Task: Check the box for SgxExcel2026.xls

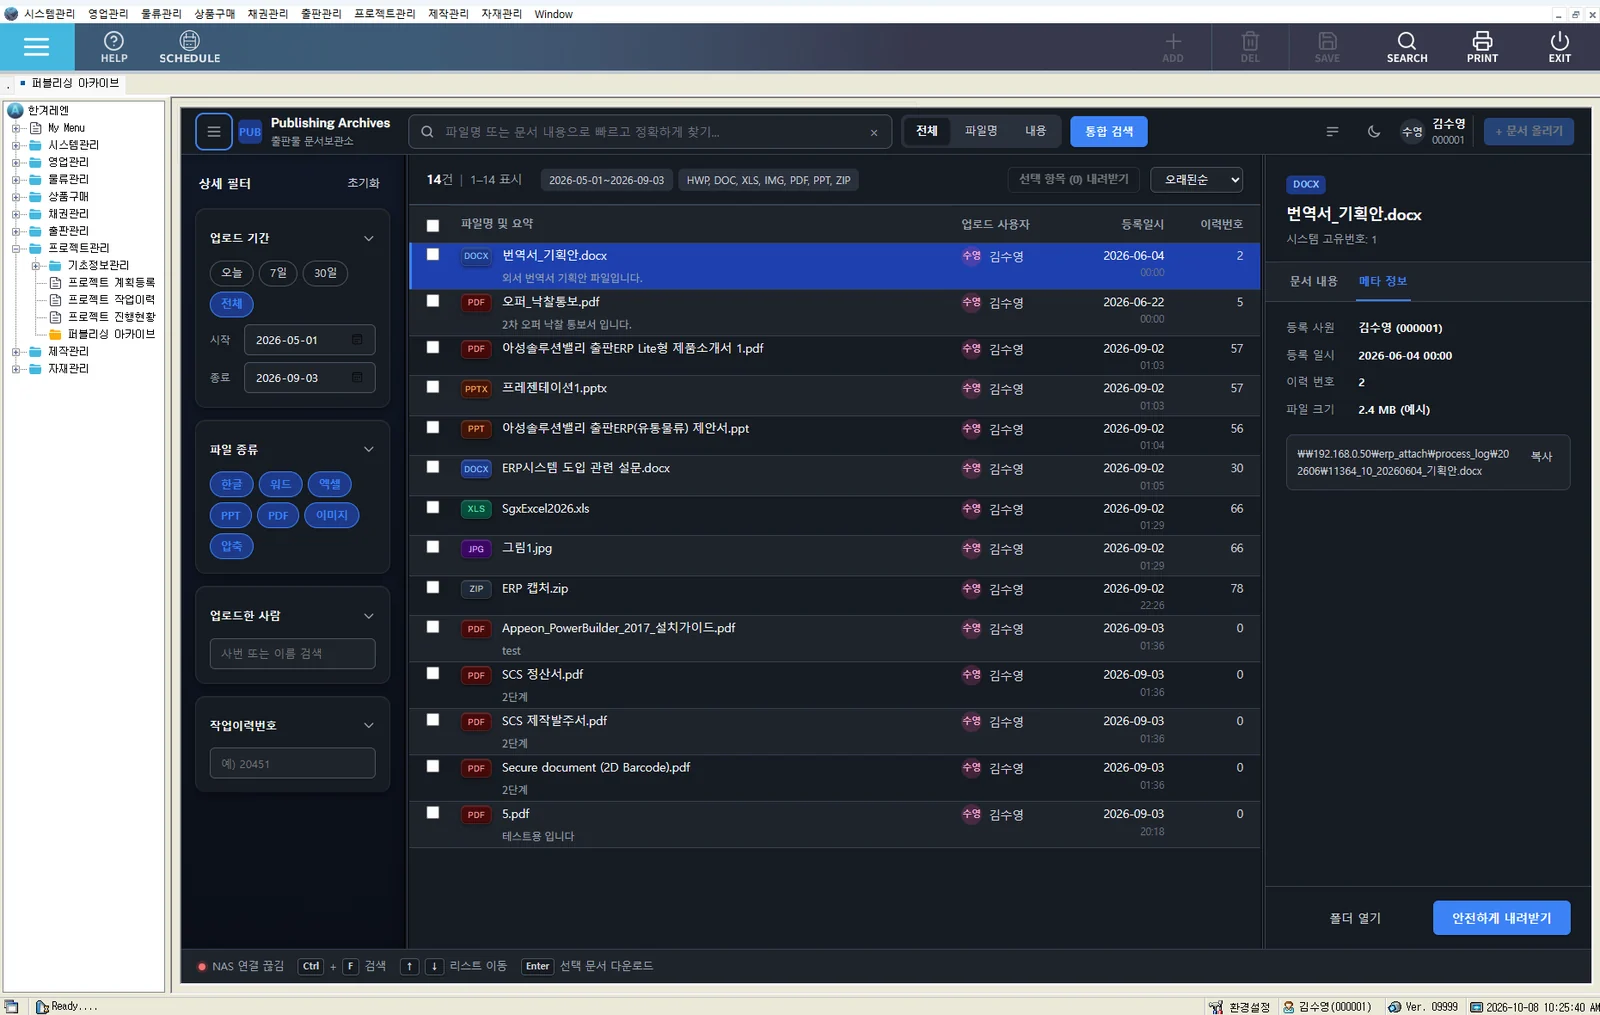Action: (x=433, y=507)
